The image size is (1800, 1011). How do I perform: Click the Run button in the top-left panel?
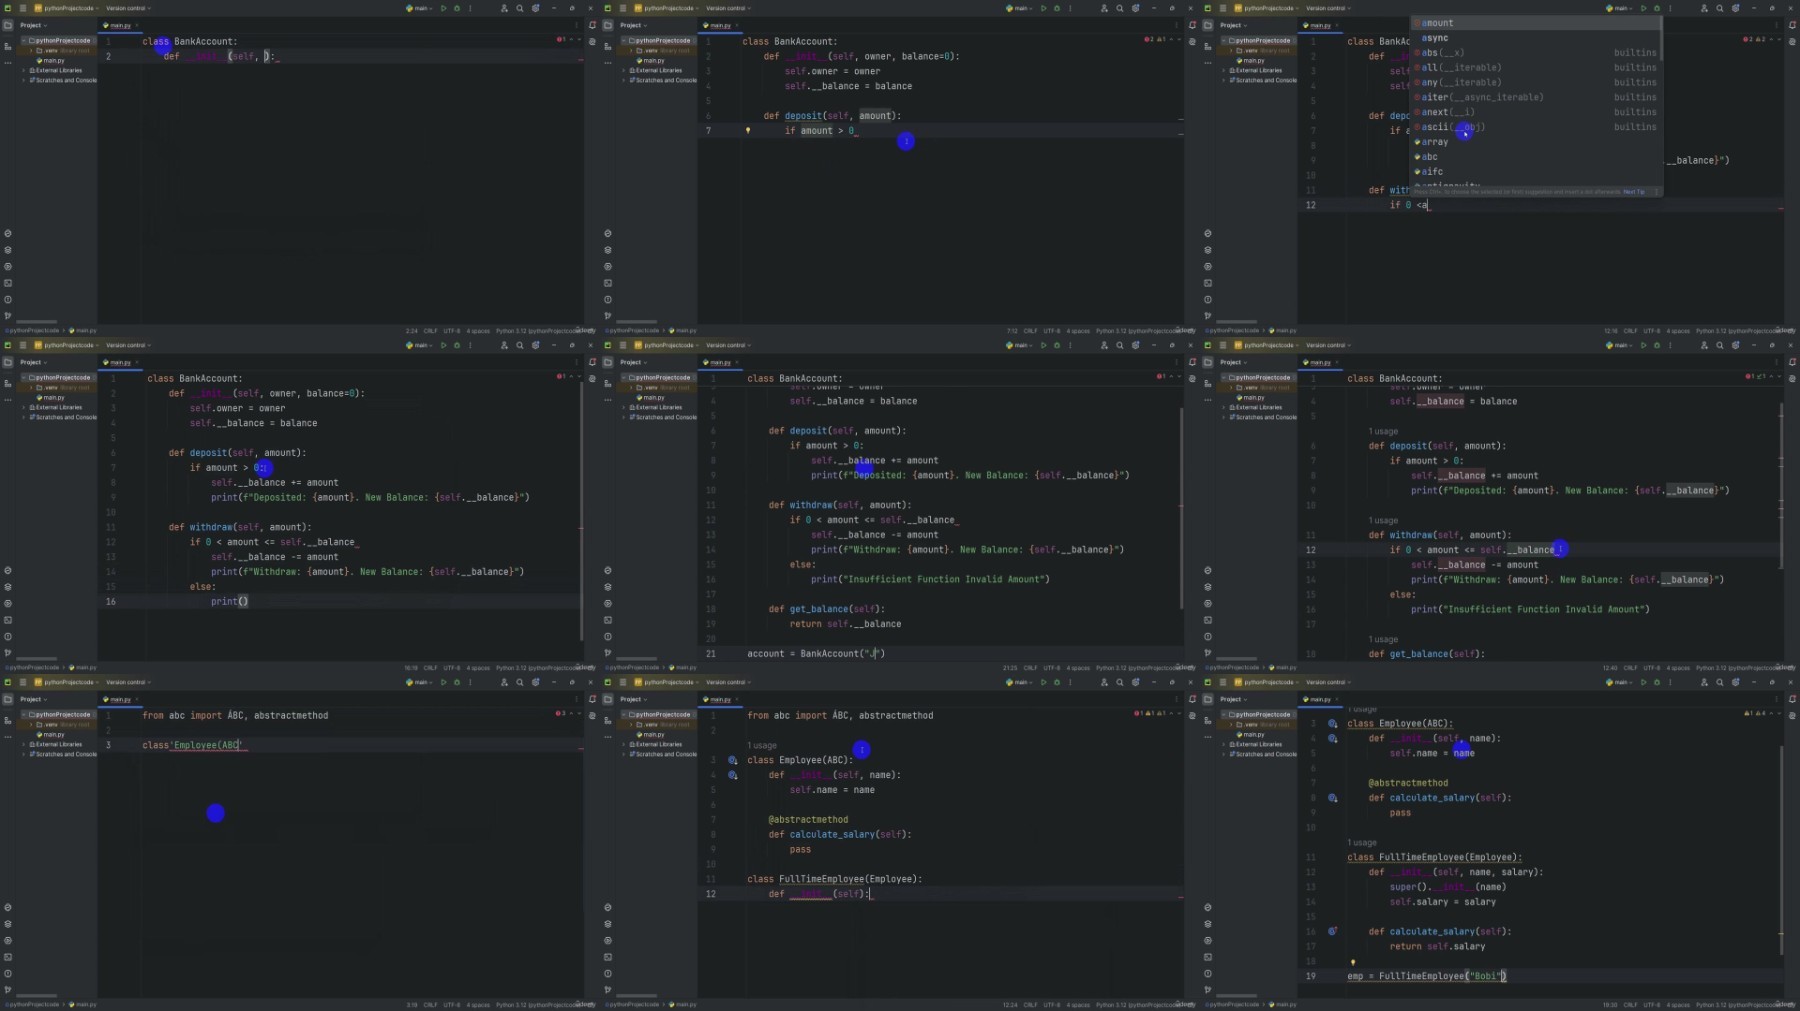(443, 8)
